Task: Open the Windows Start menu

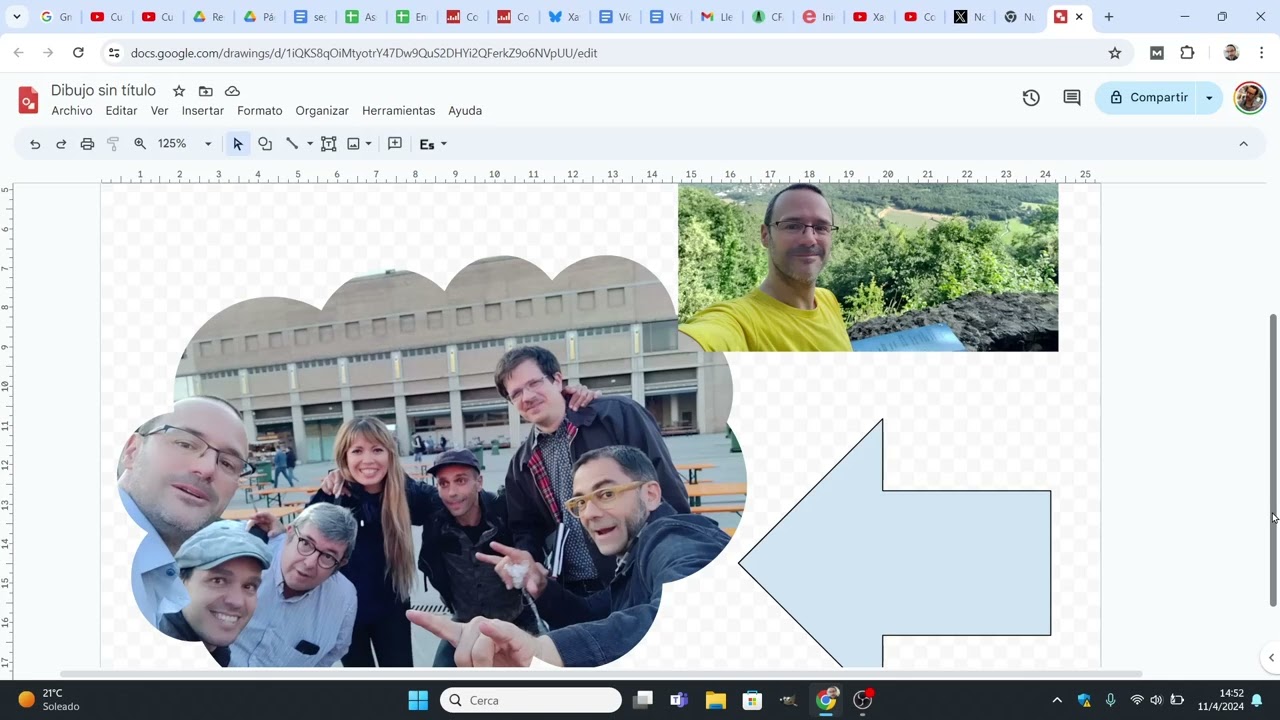Action: pos(418,700)
